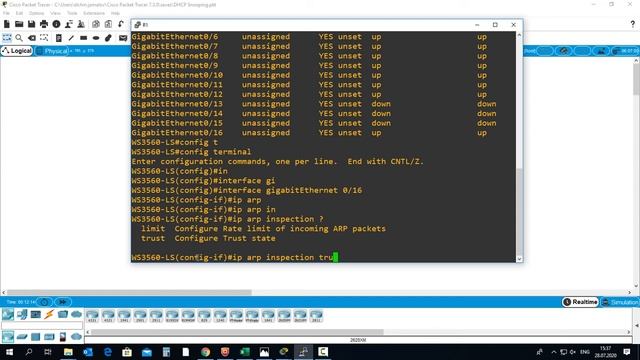Switch to Simulation mode

620,302
